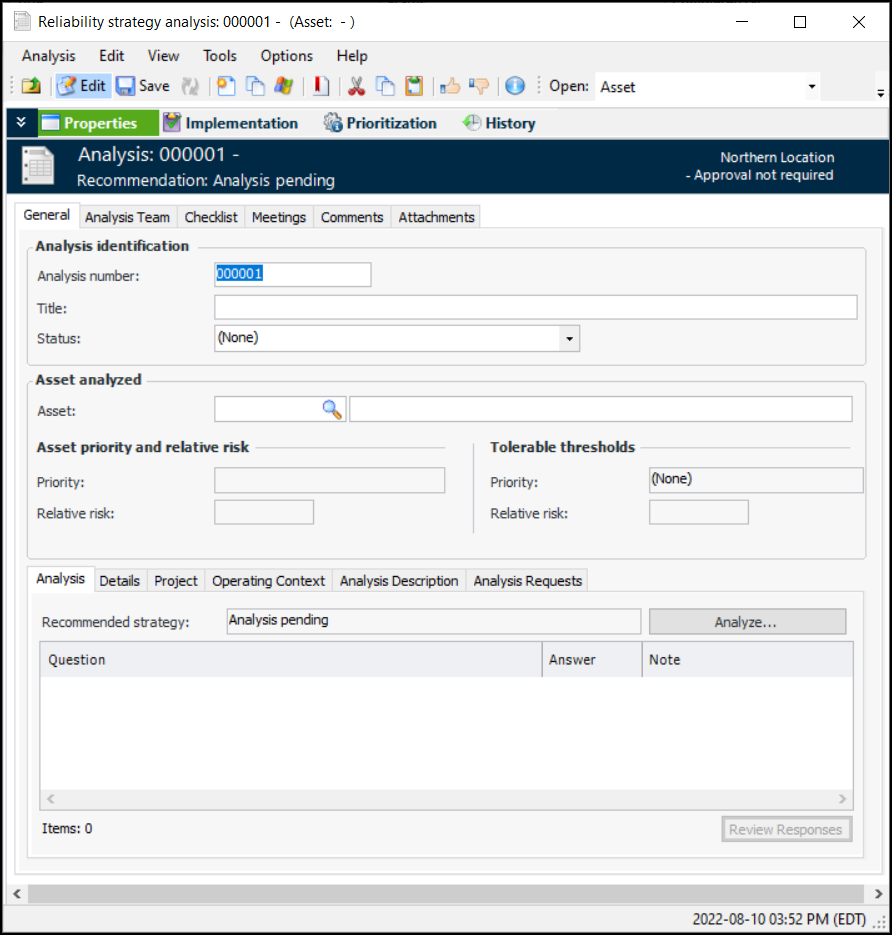Expand the Status dropdown

(569, 339)
